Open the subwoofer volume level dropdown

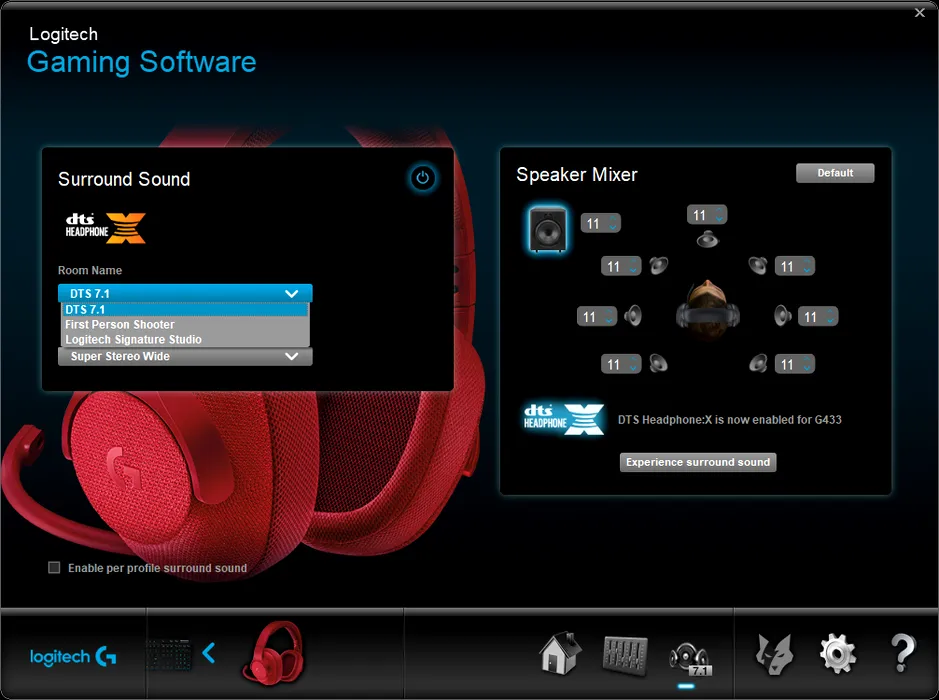601,224
